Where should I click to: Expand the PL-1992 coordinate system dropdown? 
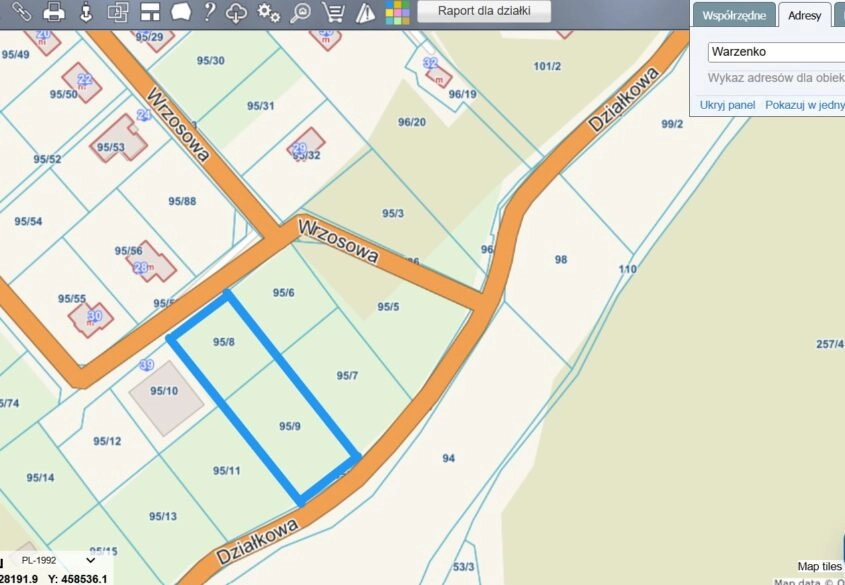coord(60,561)
